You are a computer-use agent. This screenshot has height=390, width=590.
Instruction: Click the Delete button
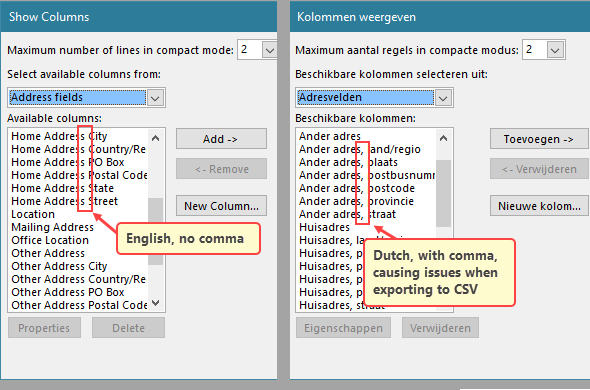(128, 328)
